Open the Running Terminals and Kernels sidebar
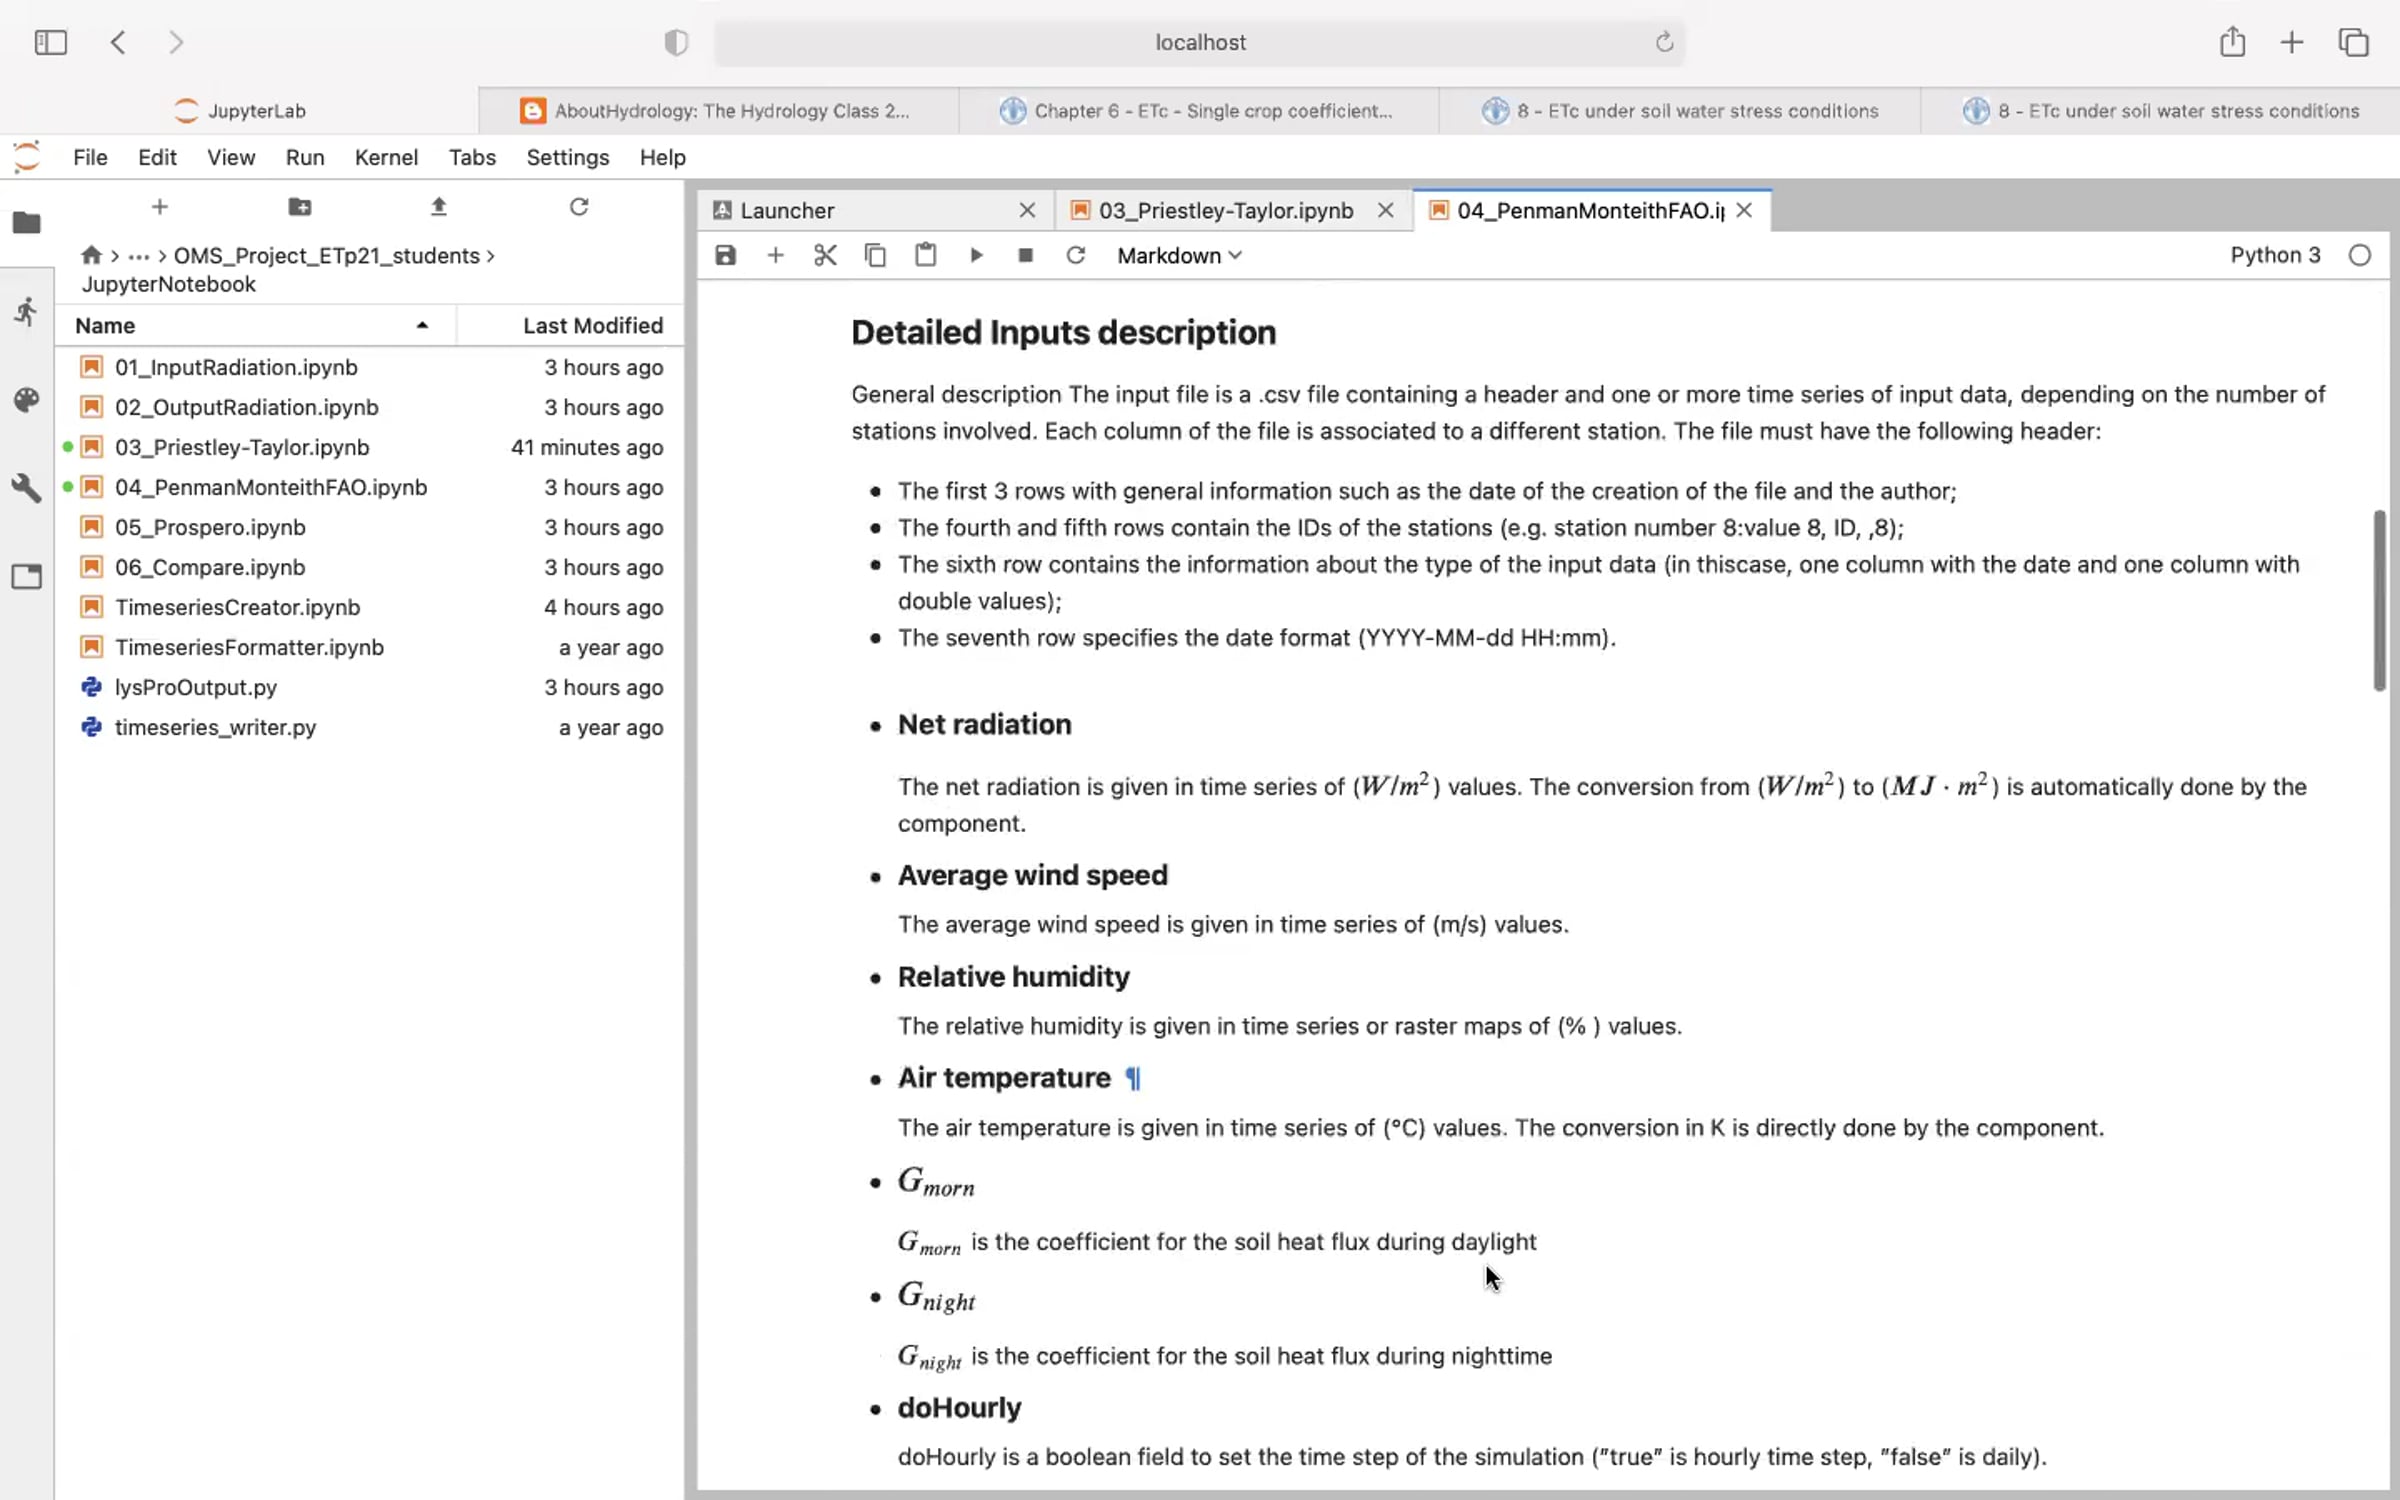 [x=26, y=311]
